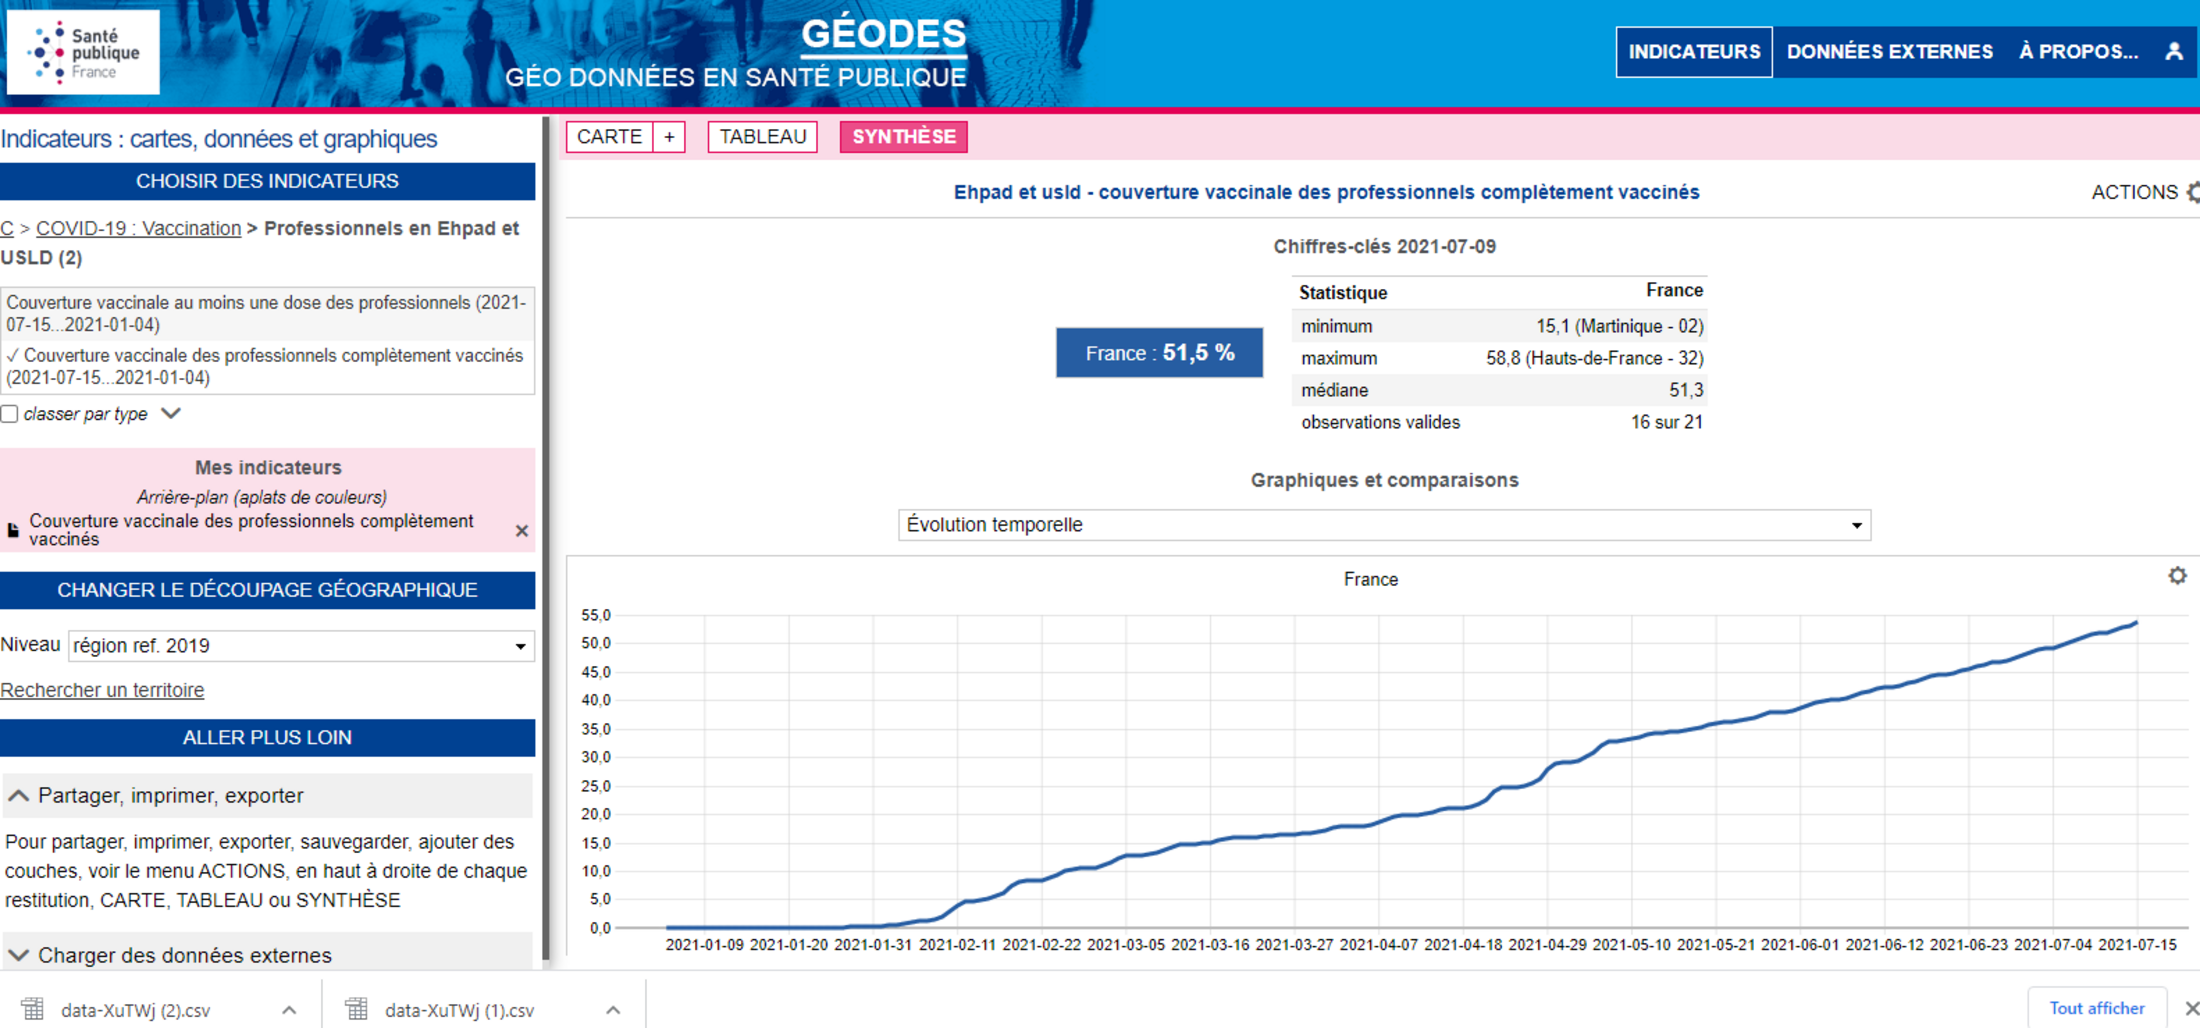Click the GÉODES site title
This screenshot has width=2200, height=1028.
884,35
